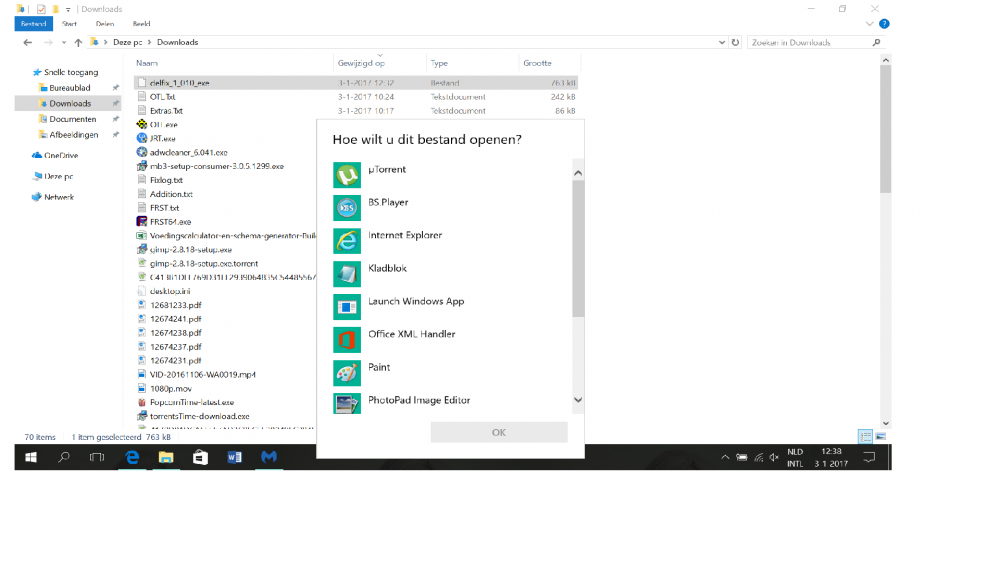Viewport: 1000px width, 563px height.
Task: Go back with the back arrow
Action: click(27, 42)
